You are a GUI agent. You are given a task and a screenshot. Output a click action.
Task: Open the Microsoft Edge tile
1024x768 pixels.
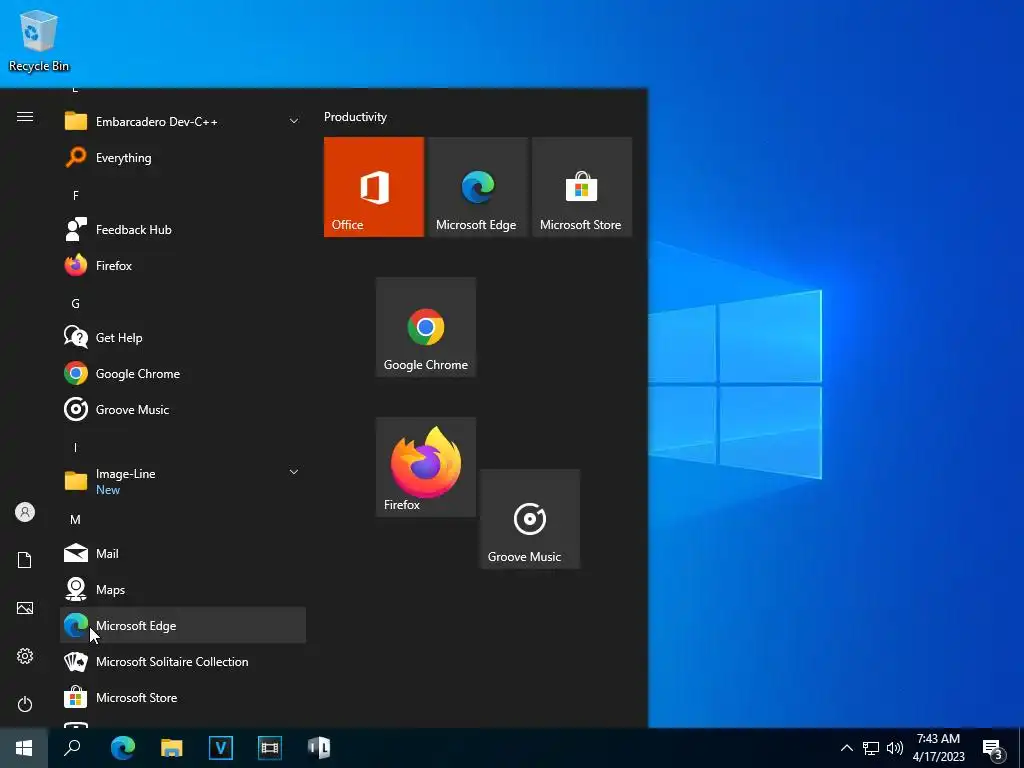coord(478,187)
